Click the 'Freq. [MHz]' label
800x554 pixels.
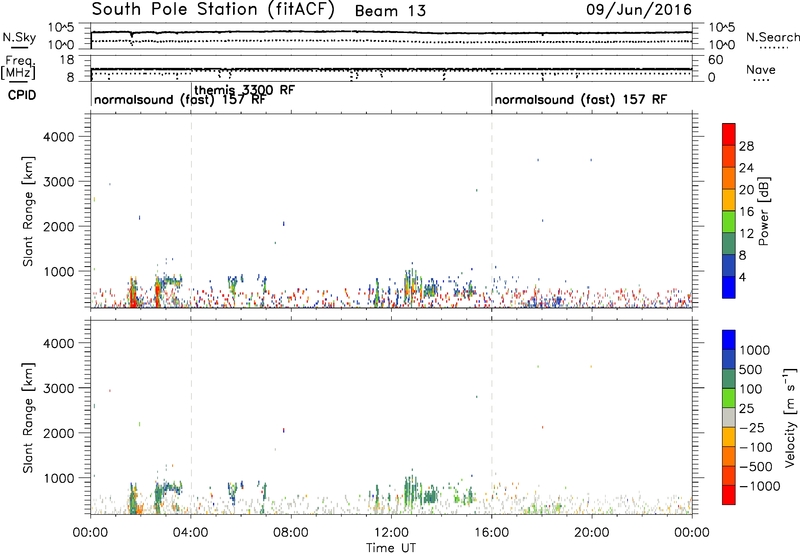(x=18, y=68)
